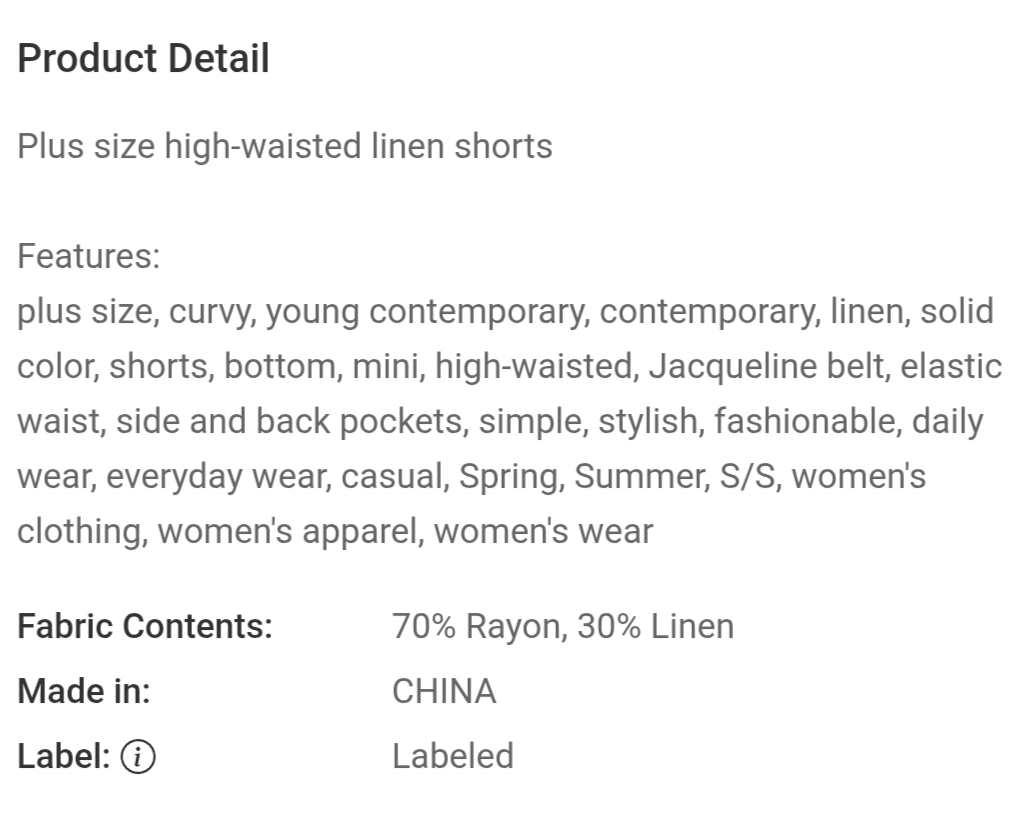Click the 'Labeled' value text
The width and height of the screenshot is (1015, 835).
pos(453,755)
